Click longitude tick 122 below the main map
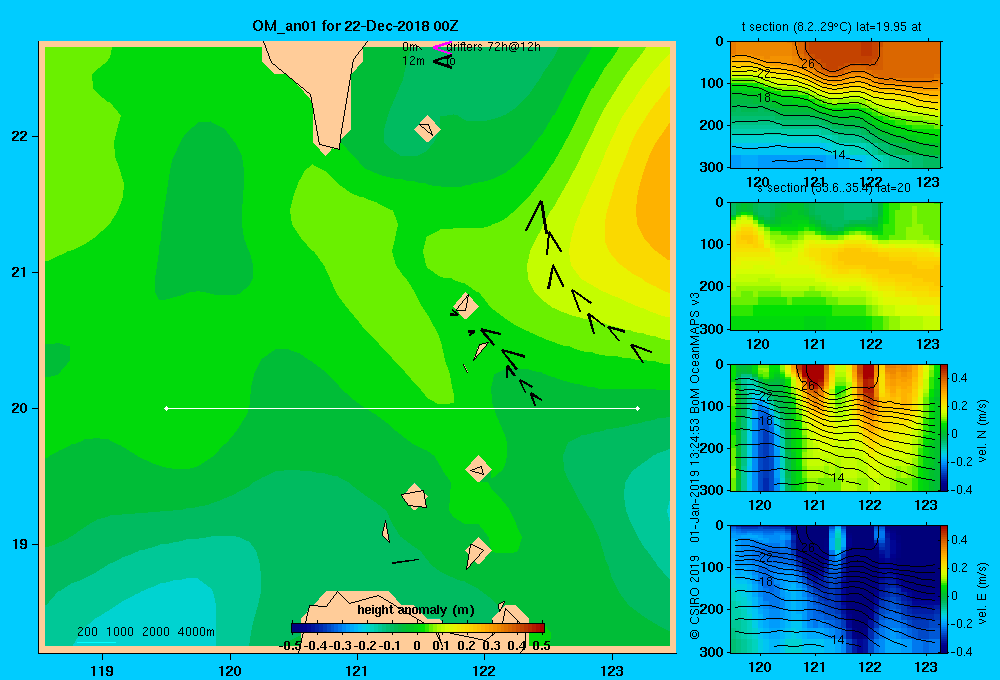1000x680 pixels. [x=484, y=670]
